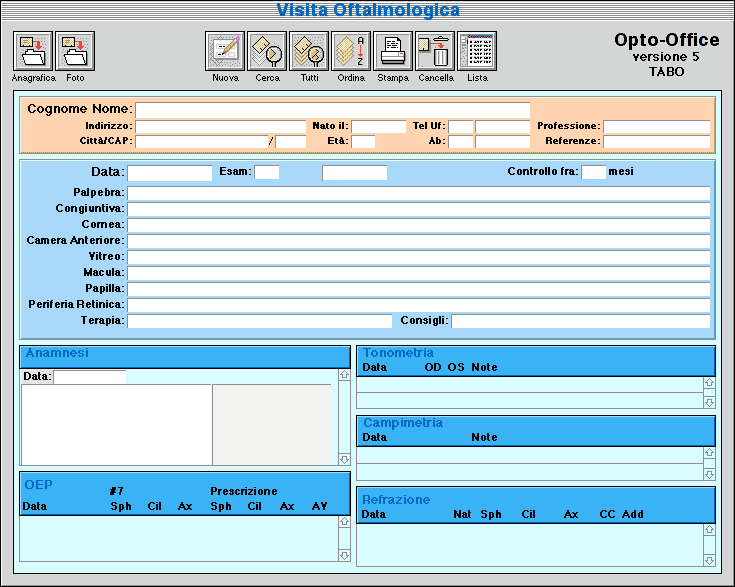The image size is (735, 587).
Task: Click the Controllo fra mesi field
Action: pos(593,172)
